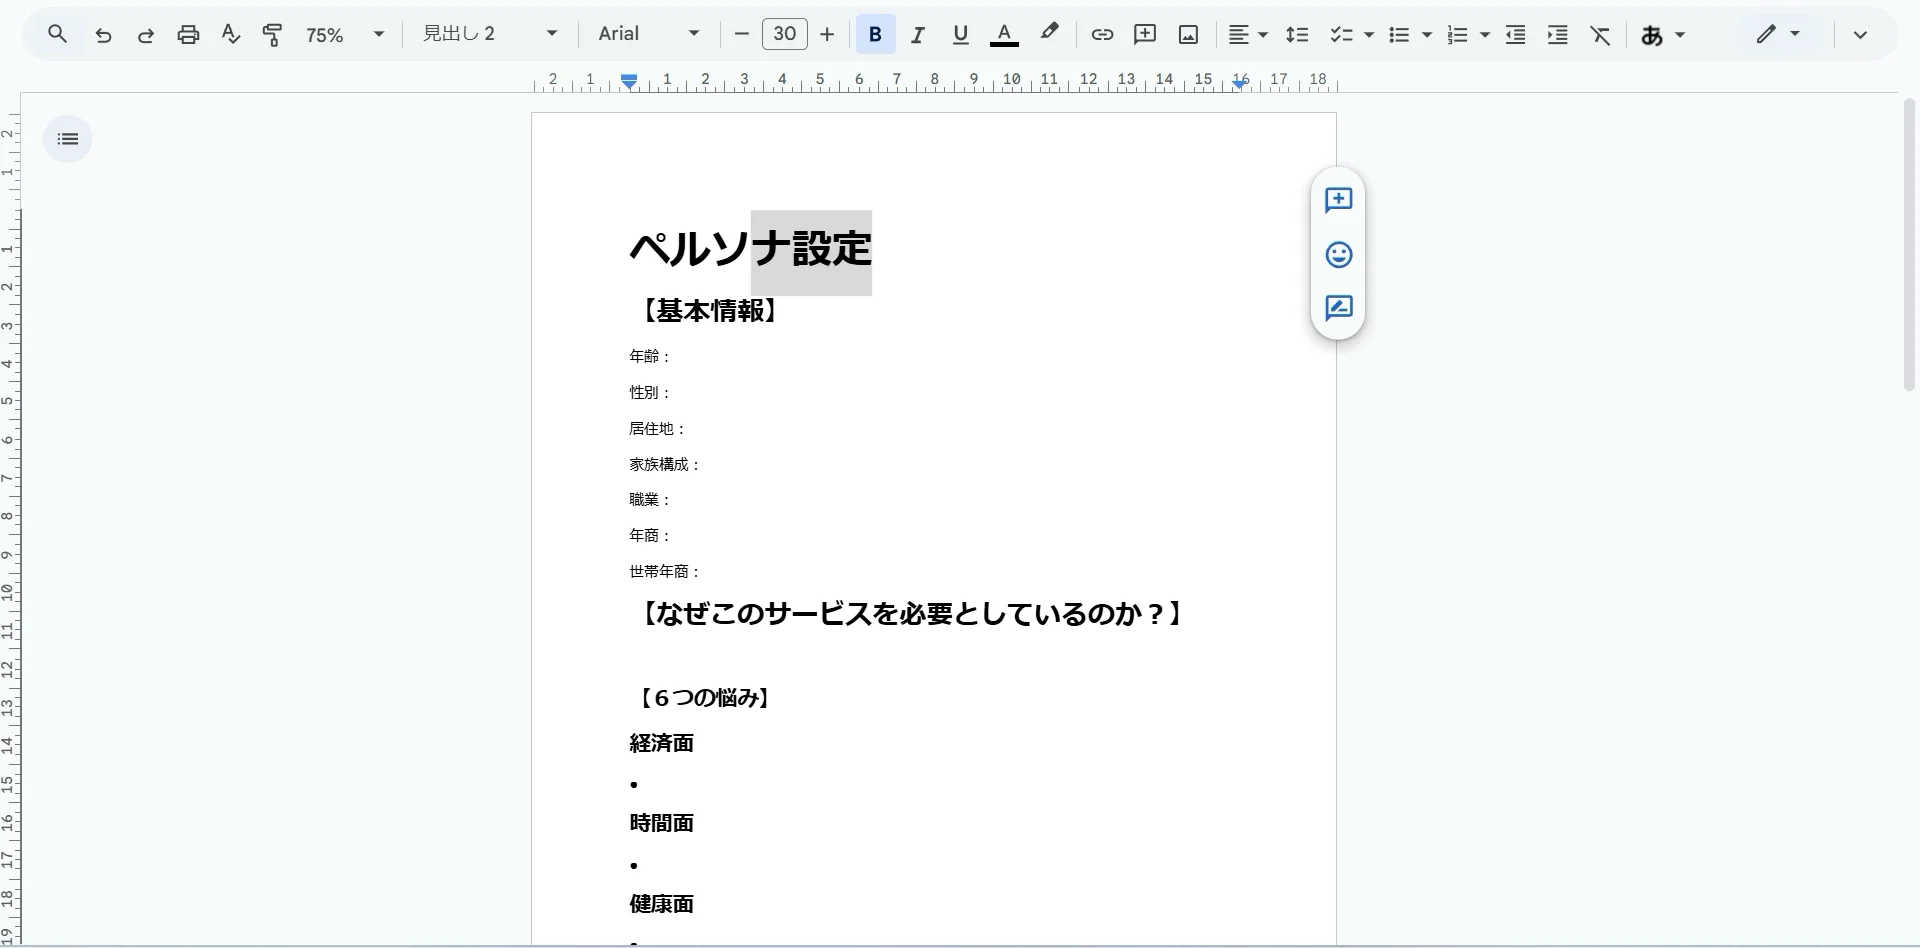Click the ペルソナ設定 title heading
This screenshot has height=948, width=1920.
click(x=751, y=249)
